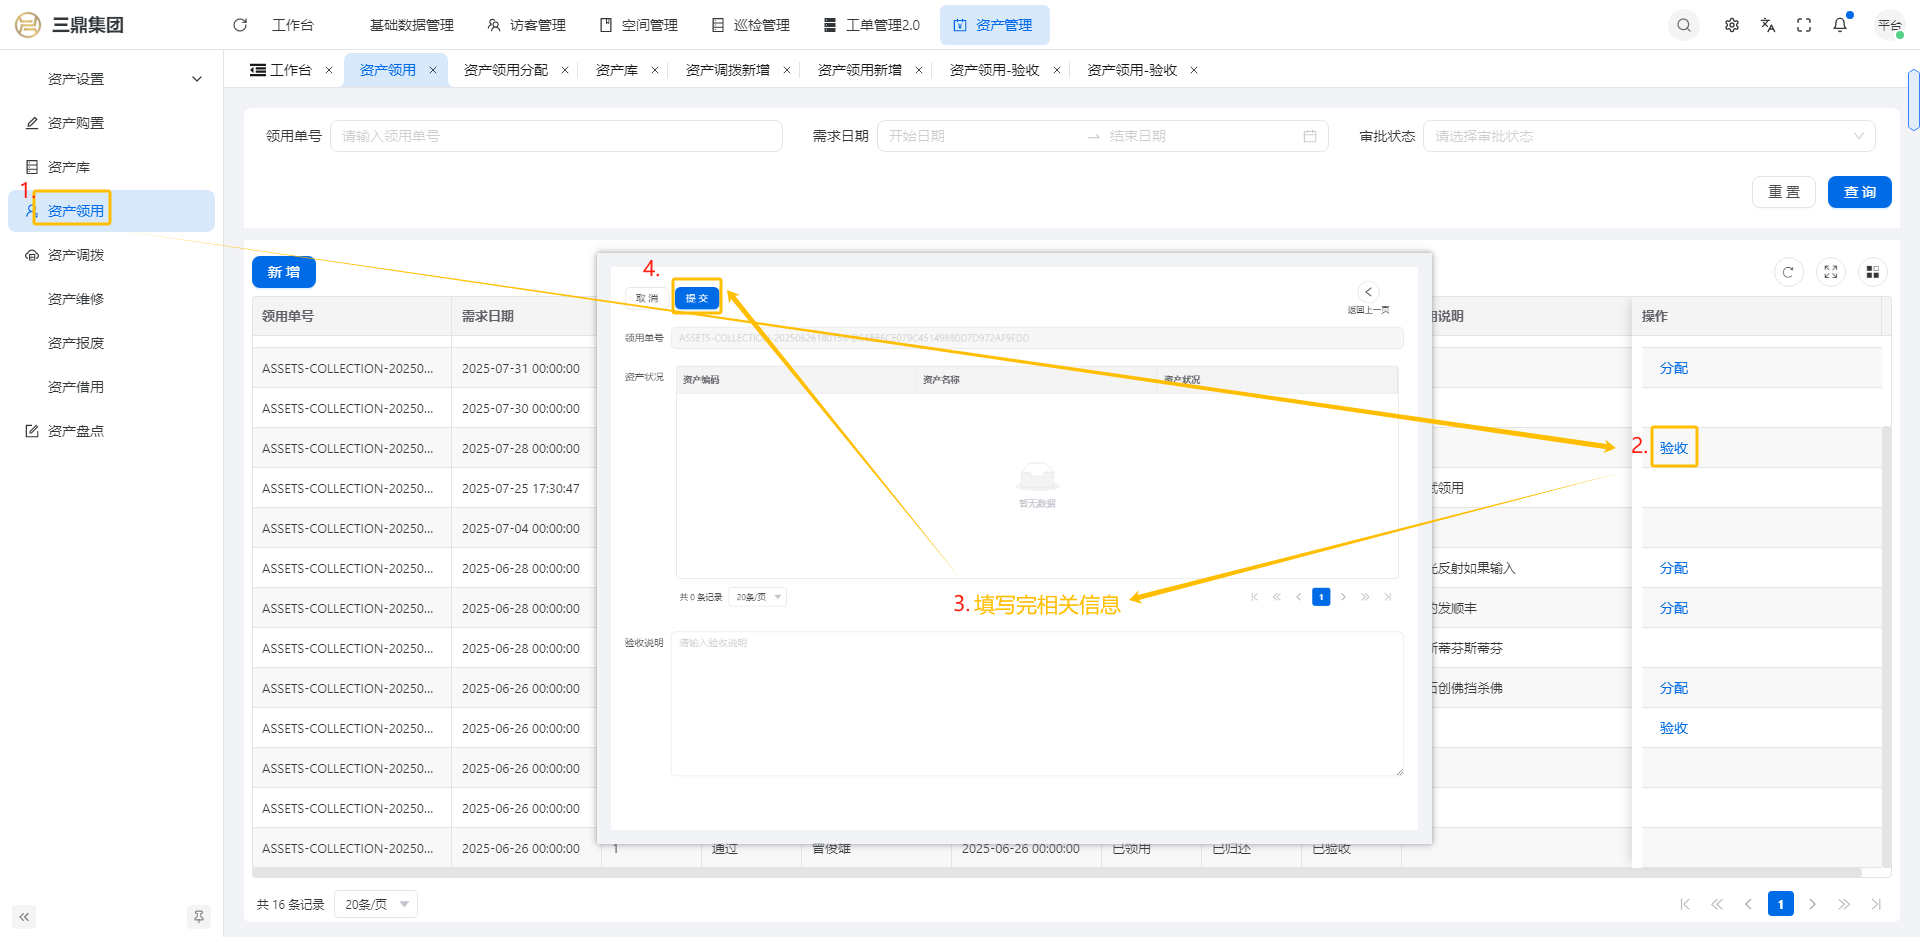Click the 查询 button

click(x=1859, y=192)
